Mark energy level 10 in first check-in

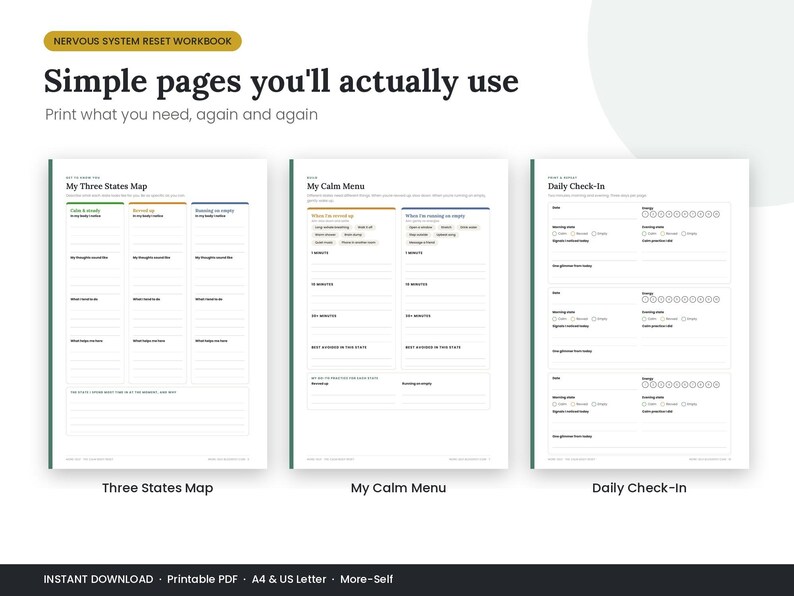717,214
